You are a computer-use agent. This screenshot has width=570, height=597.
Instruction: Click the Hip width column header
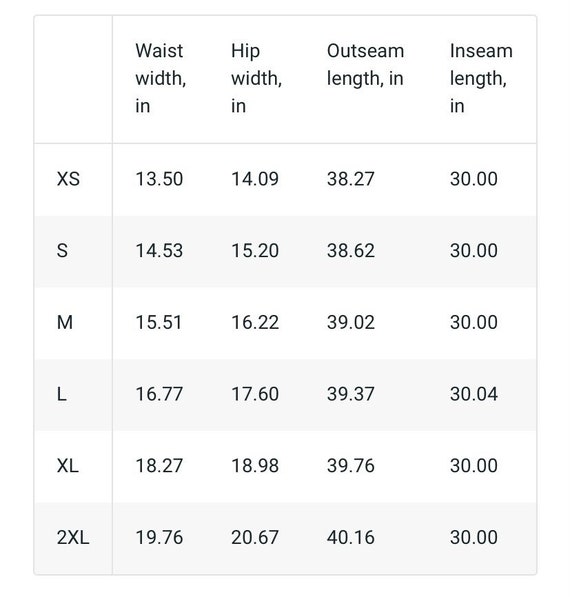[256, 78]
